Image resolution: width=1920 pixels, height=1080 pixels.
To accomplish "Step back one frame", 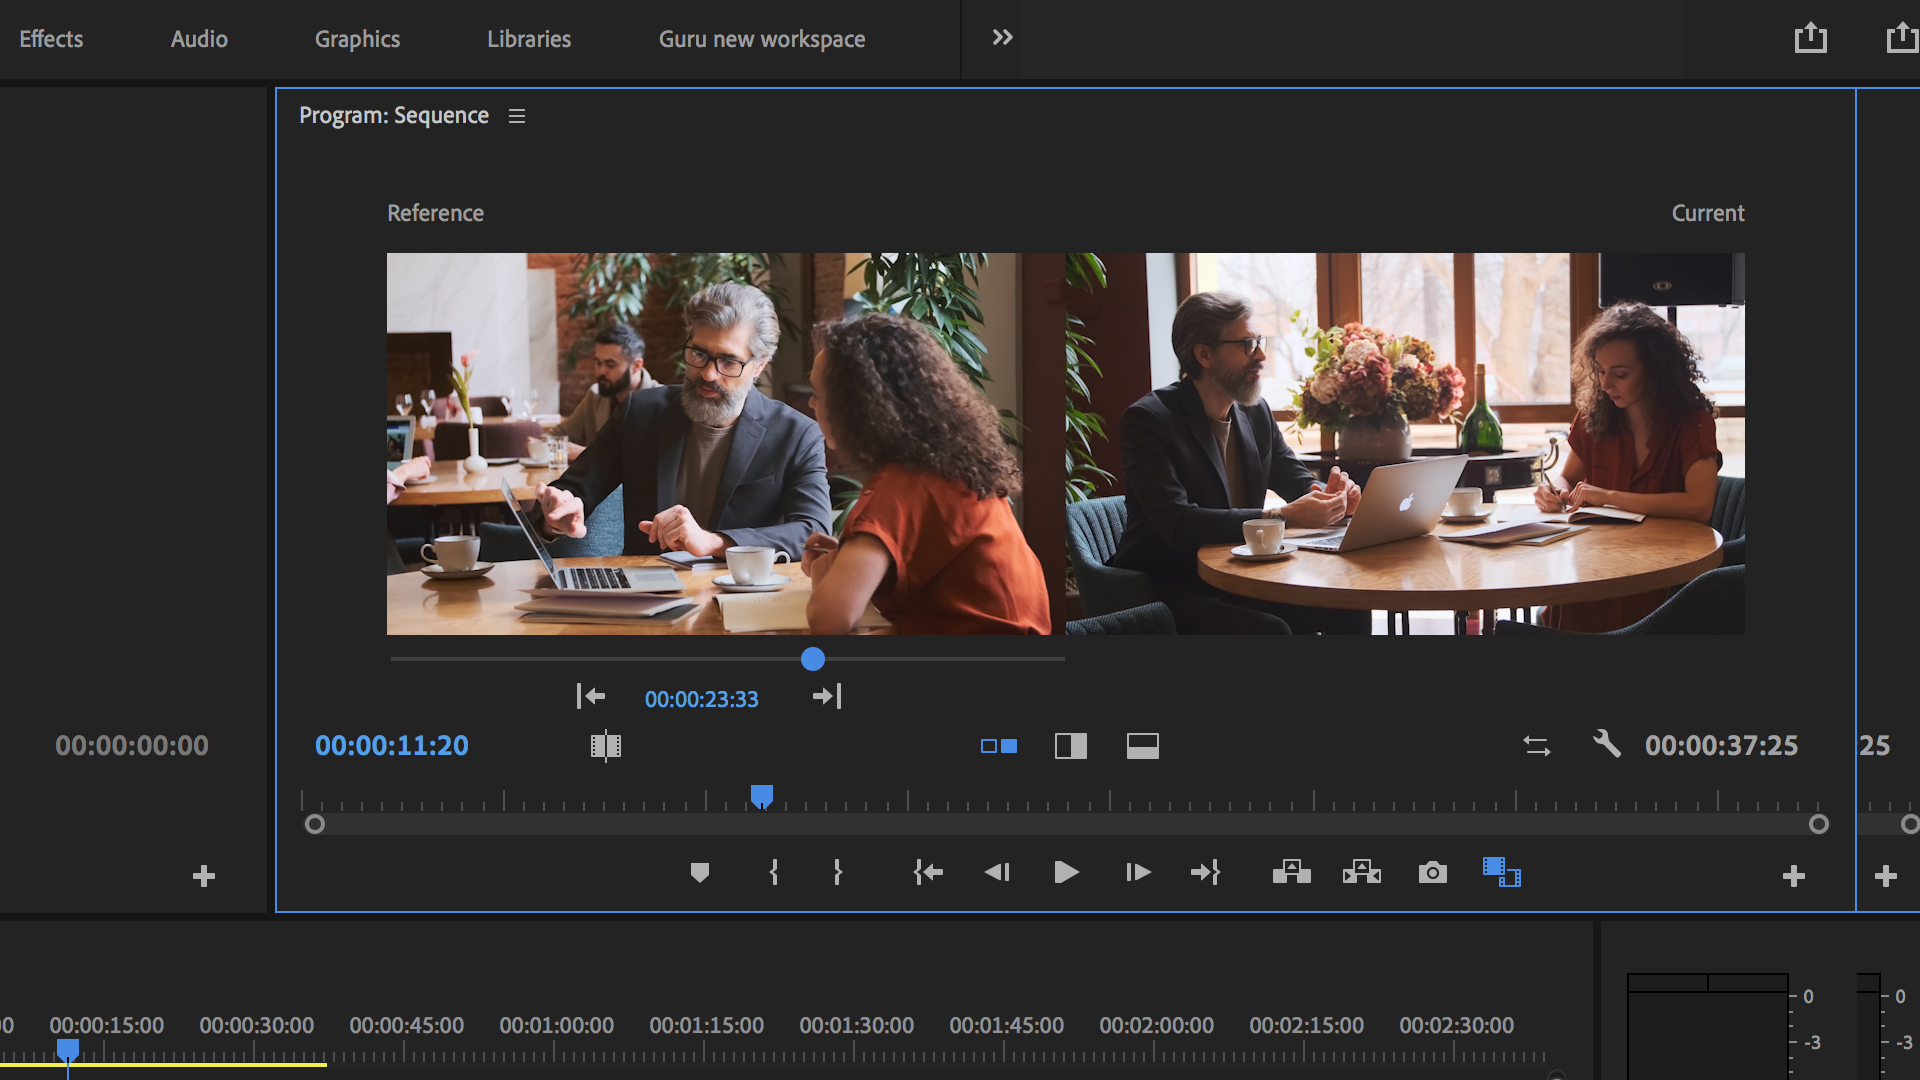I will click(997, 873).
